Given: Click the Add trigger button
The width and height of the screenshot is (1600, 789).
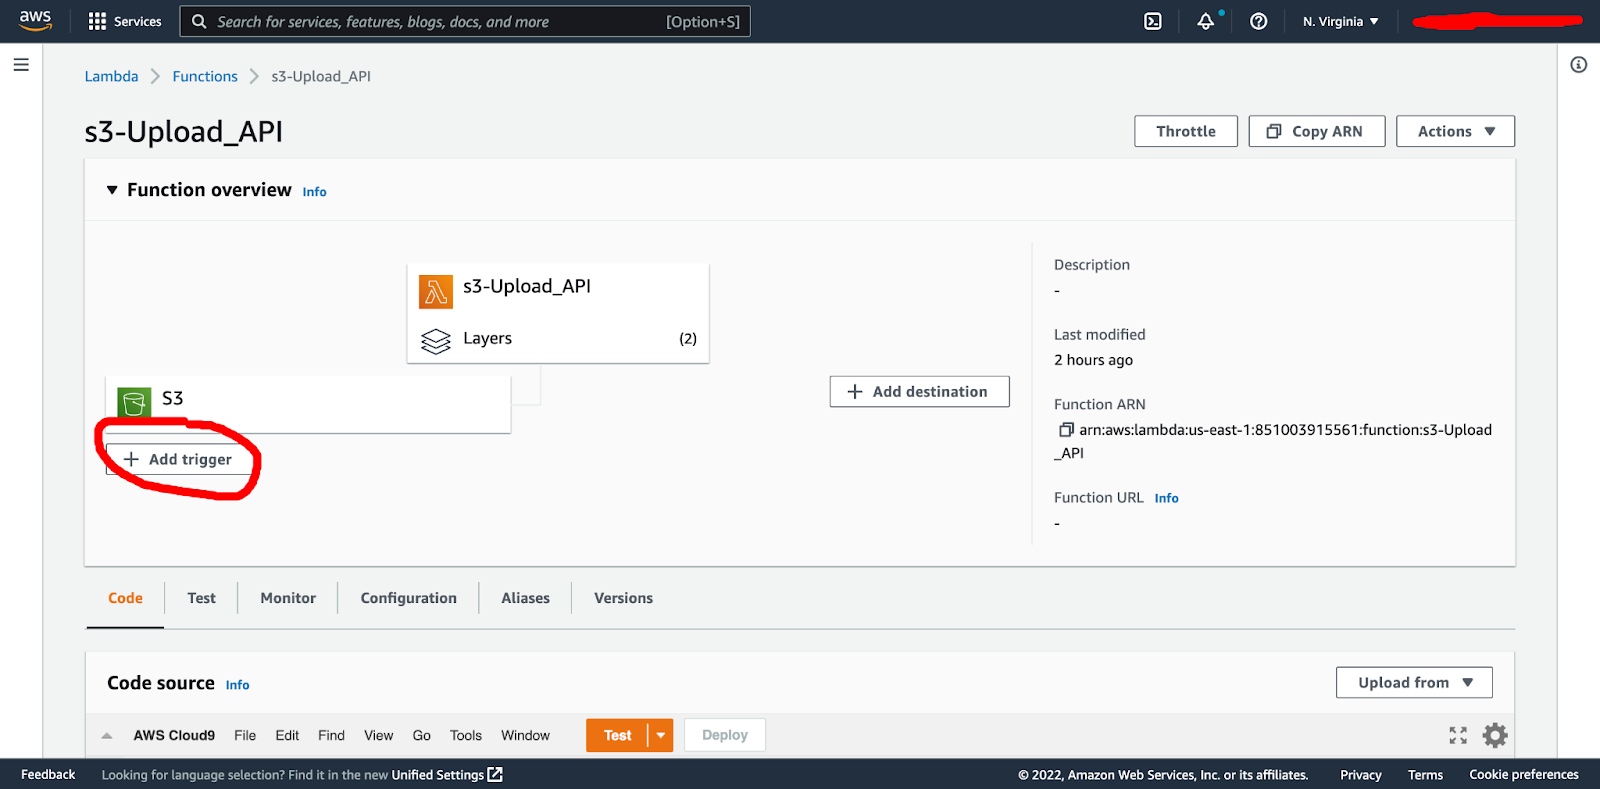Looking at the screenshot, I should pyautogui.click(x=178, y=459).
